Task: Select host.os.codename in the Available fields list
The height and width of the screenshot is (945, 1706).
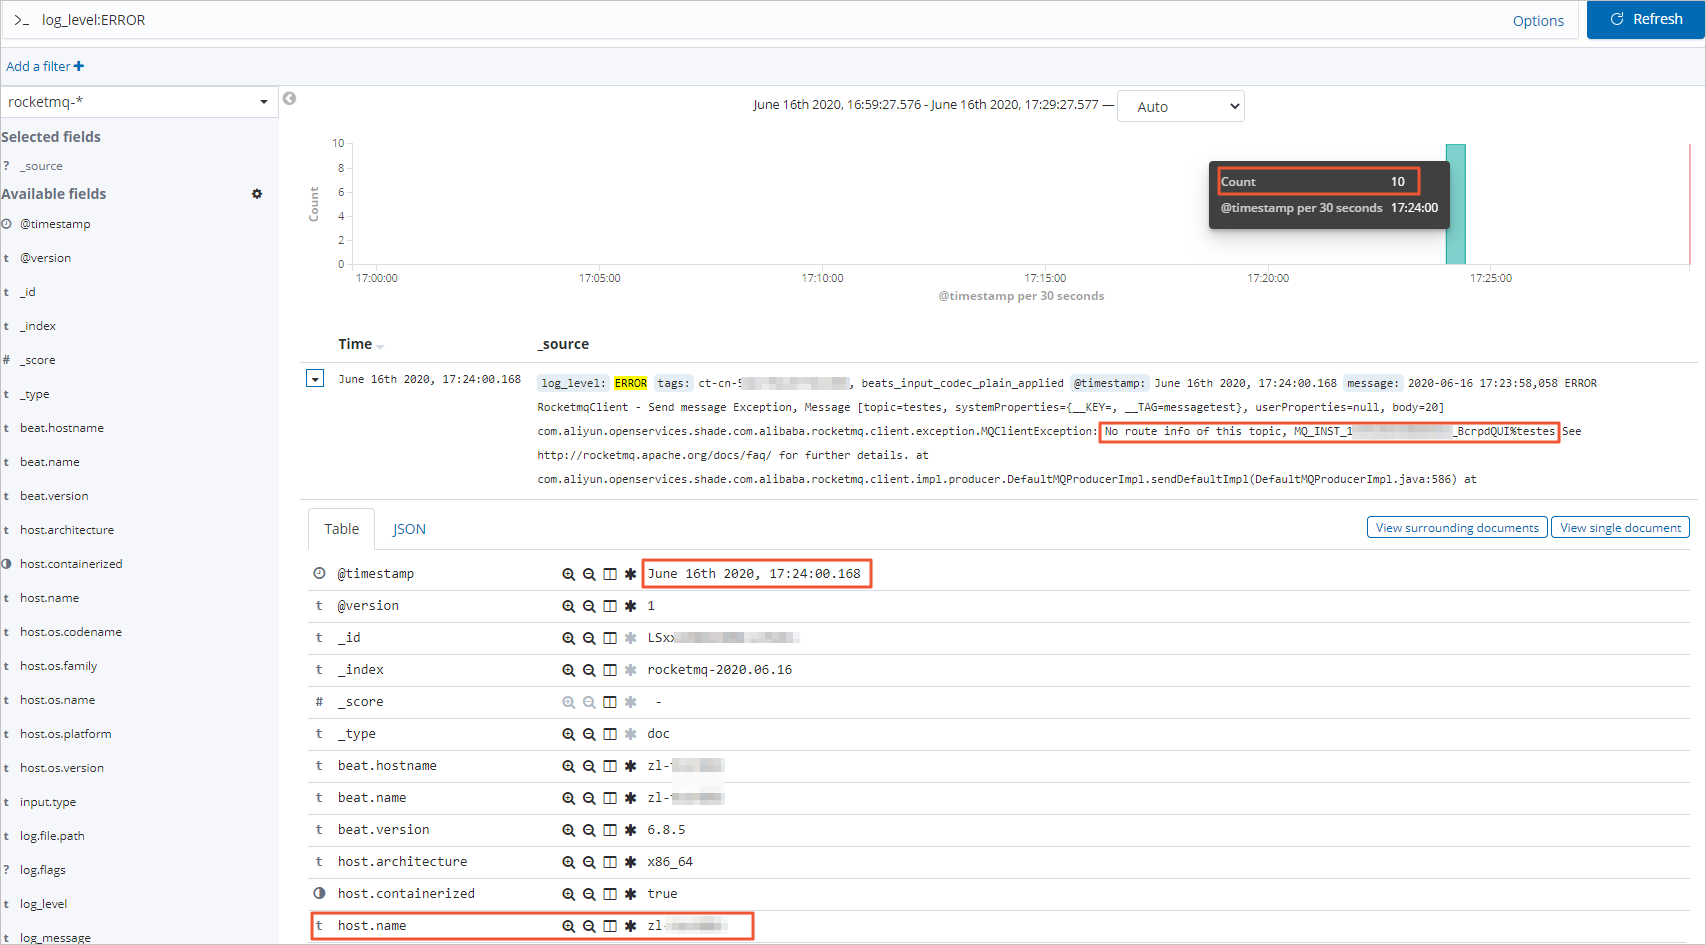Action: click(71, 632)
